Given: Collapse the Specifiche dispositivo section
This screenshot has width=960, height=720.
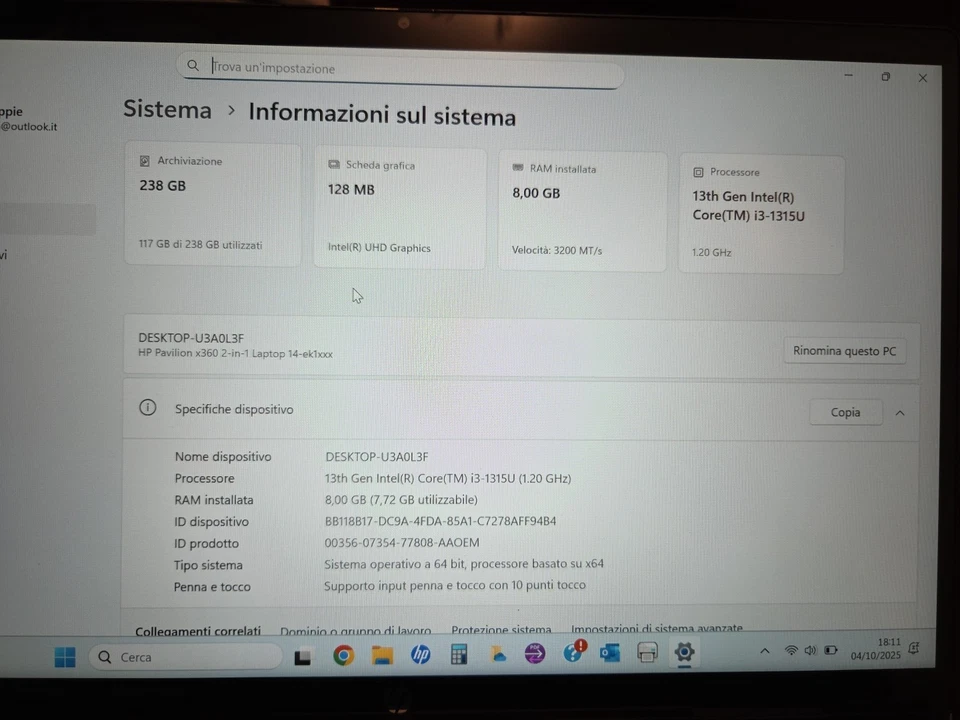Looking at the screenshot, I should tap(899, 412).
